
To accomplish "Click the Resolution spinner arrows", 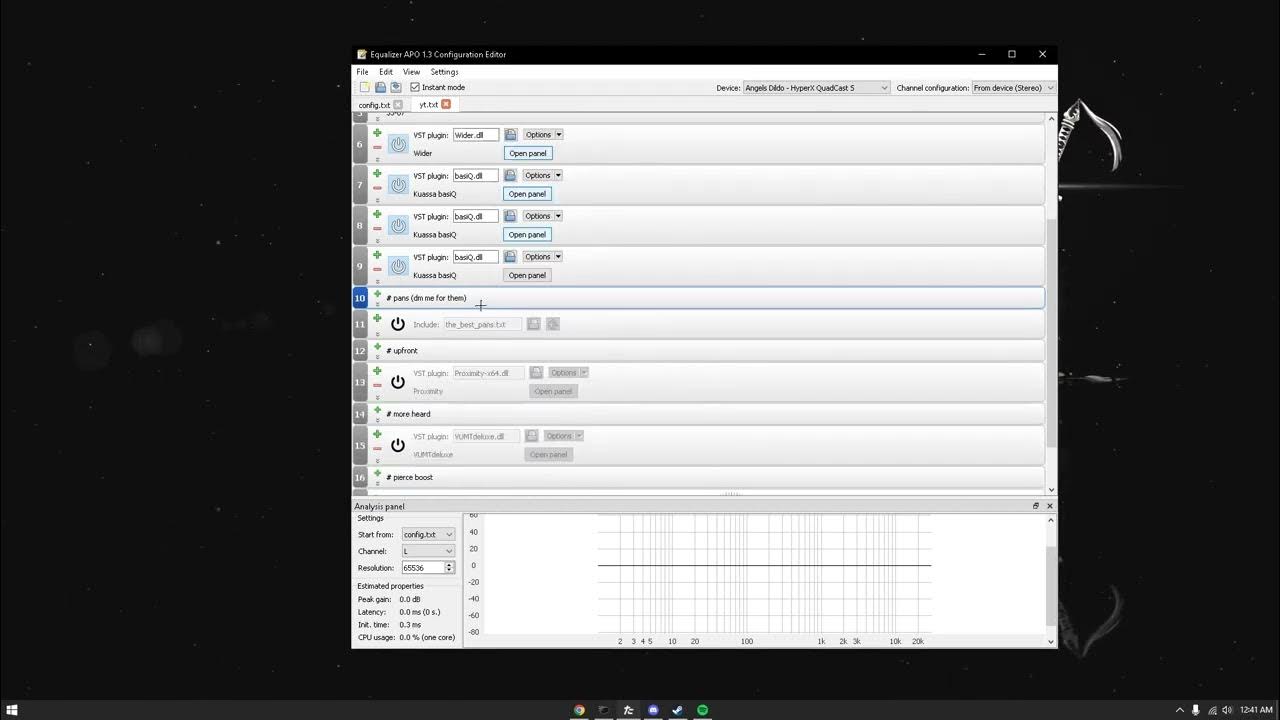I will pos(449,568).
